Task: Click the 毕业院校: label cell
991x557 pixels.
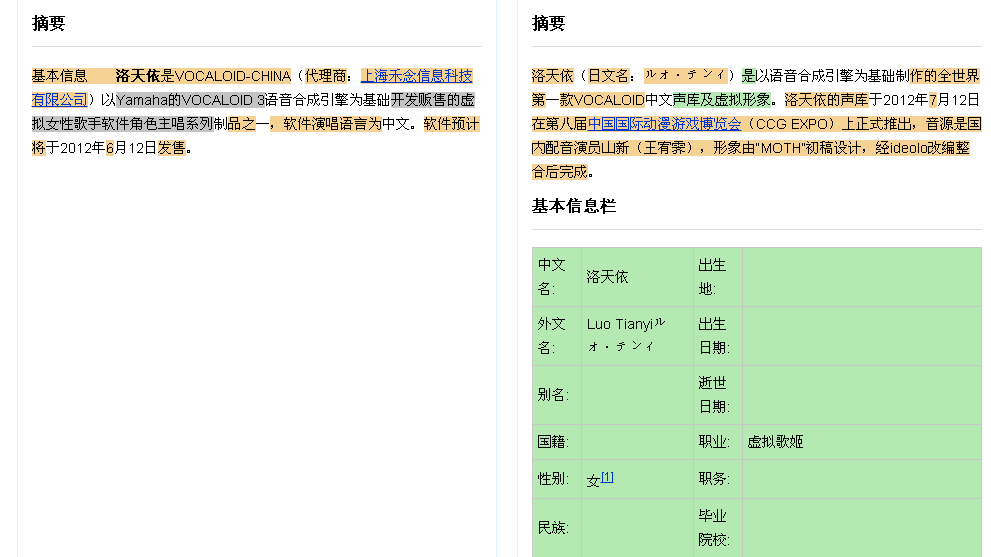Action: tap(718, 528)
